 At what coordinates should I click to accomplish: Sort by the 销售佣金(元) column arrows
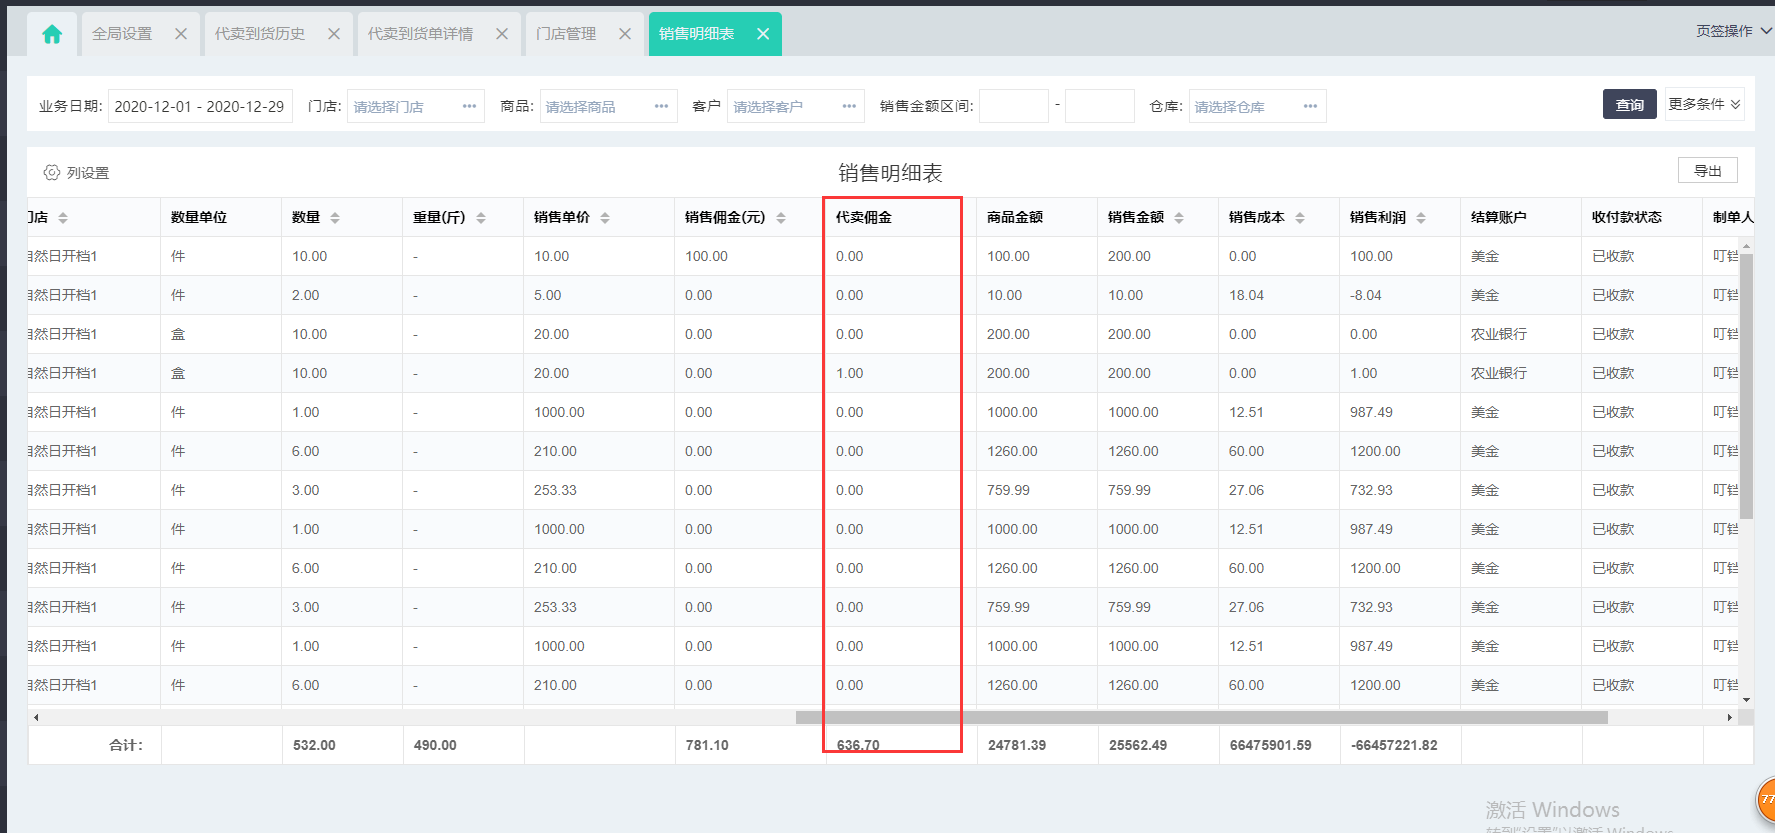[781, 217]
